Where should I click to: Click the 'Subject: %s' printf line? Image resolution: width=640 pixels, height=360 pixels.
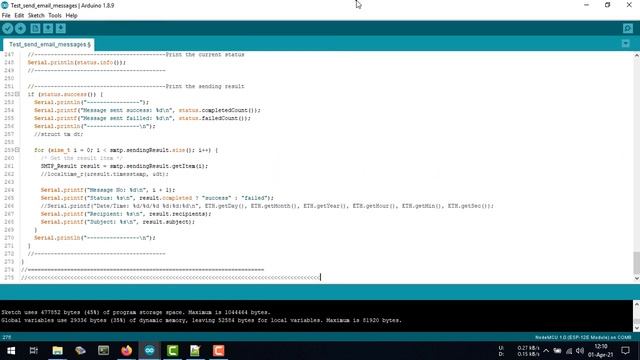(x=118, y=222)
